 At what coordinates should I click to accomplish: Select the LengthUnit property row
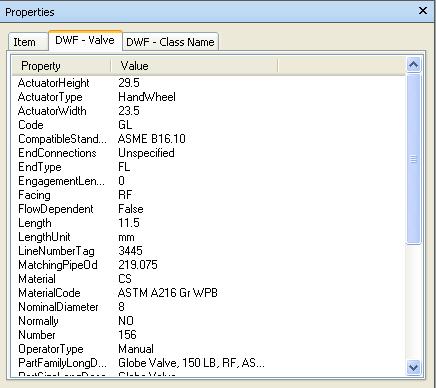209,237
